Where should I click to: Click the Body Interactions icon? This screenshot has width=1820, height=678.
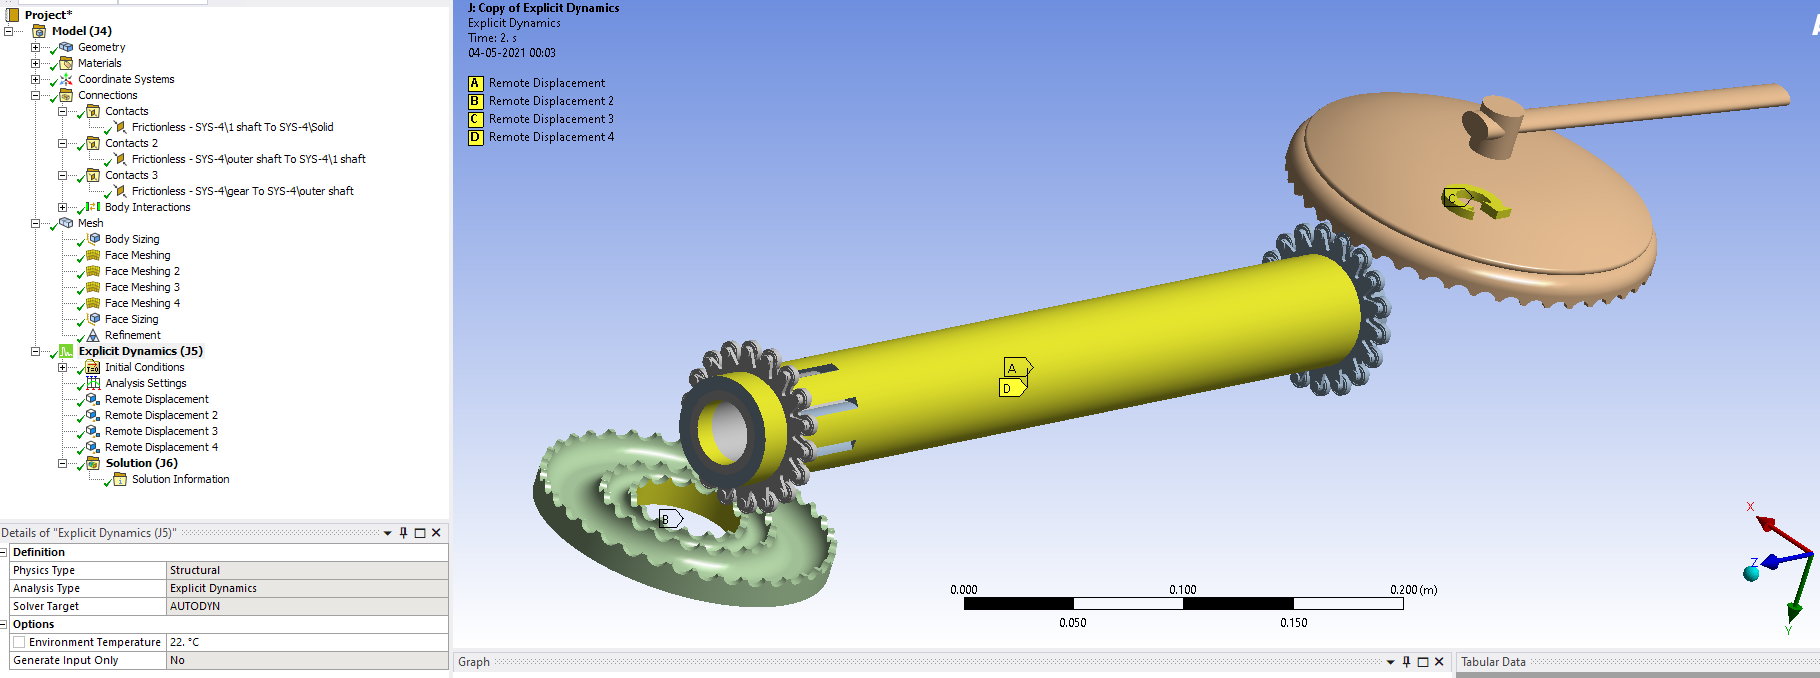[93, 207]
